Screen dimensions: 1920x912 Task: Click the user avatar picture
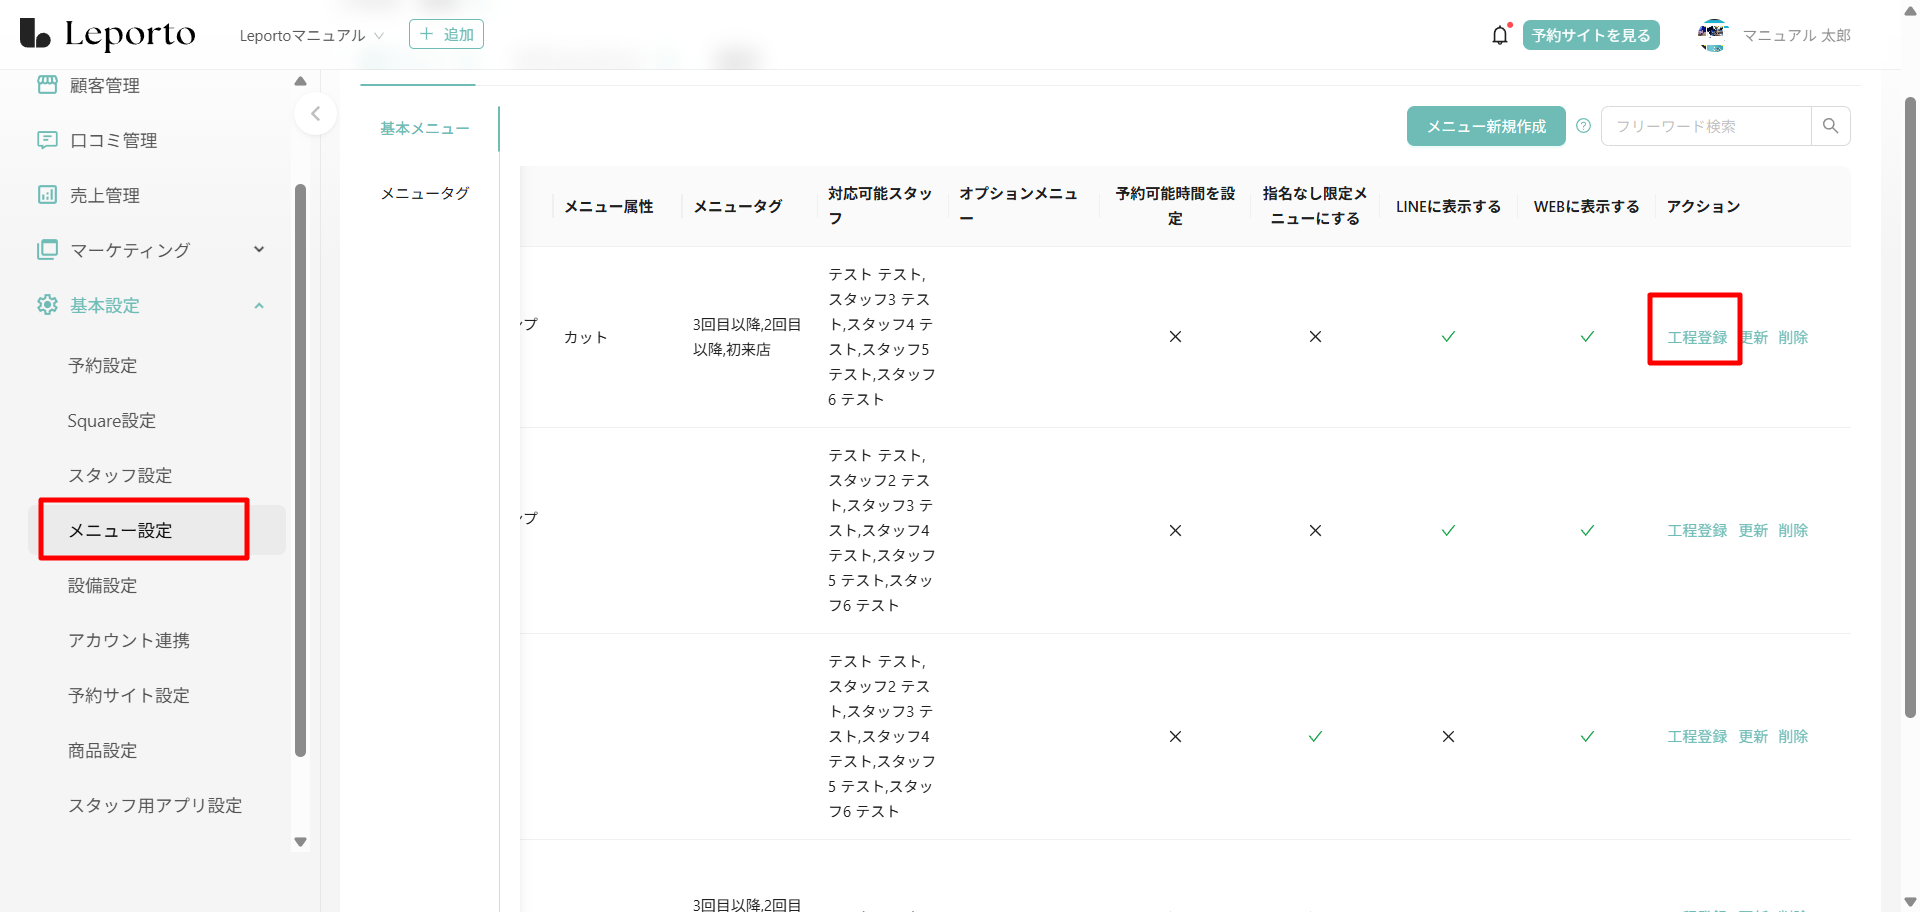[x=1713, y=35]
